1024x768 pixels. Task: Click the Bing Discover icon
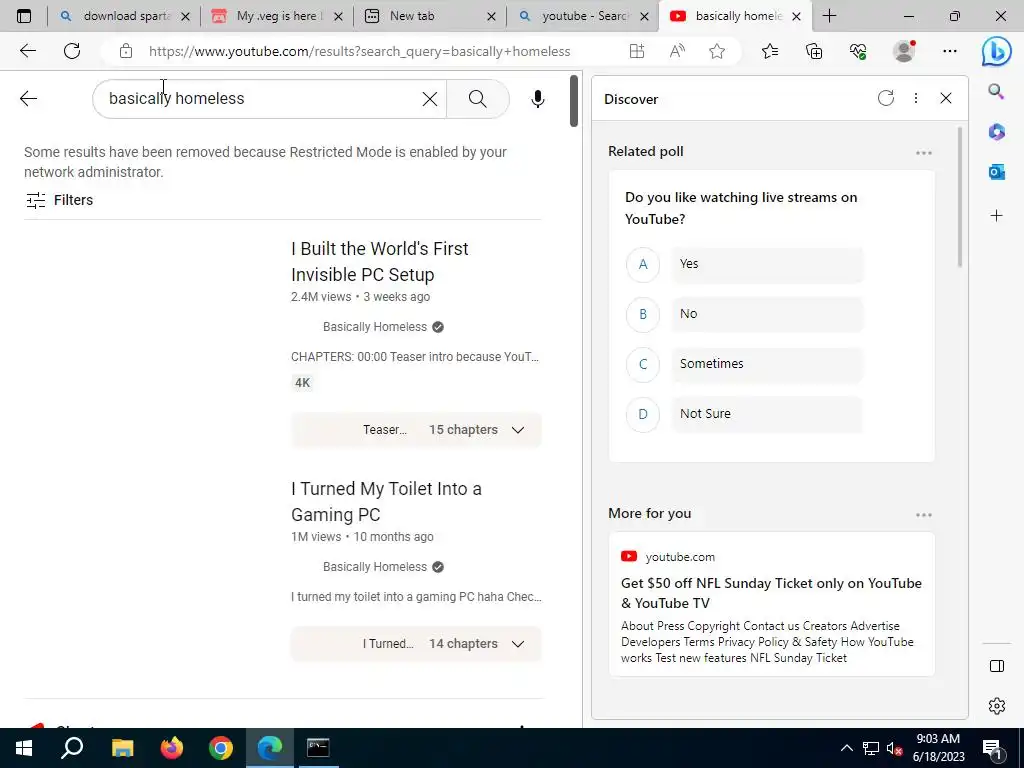point(996,52)
